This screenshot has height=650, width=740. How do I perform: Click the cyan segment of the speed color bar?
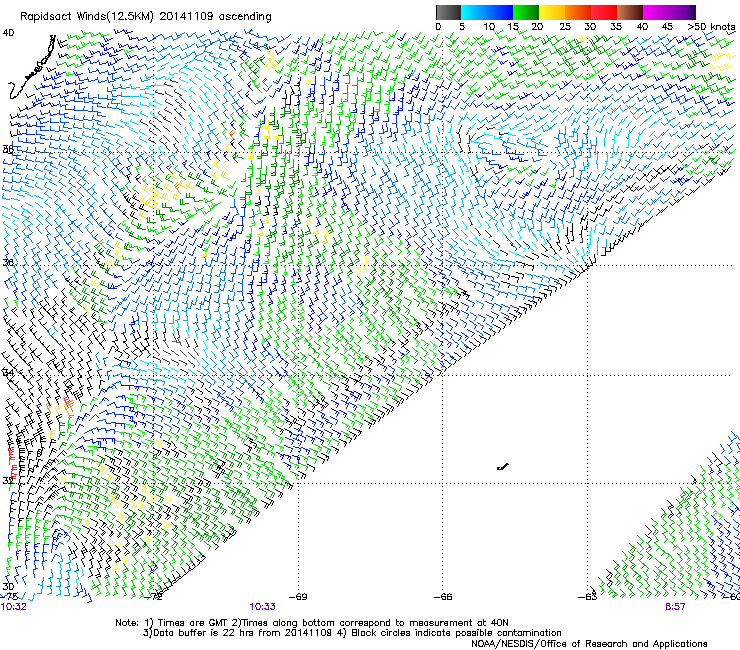click(x=474, y=12)
